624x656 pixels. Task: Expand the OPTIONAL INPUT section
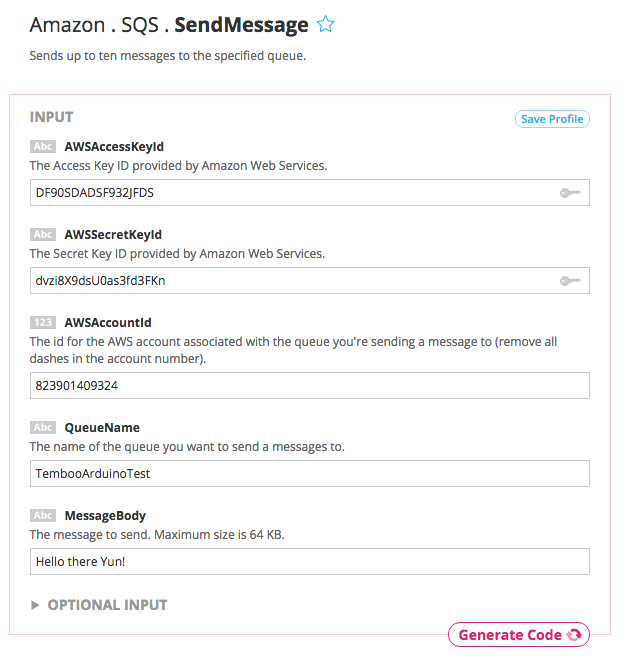pos(98,605)
